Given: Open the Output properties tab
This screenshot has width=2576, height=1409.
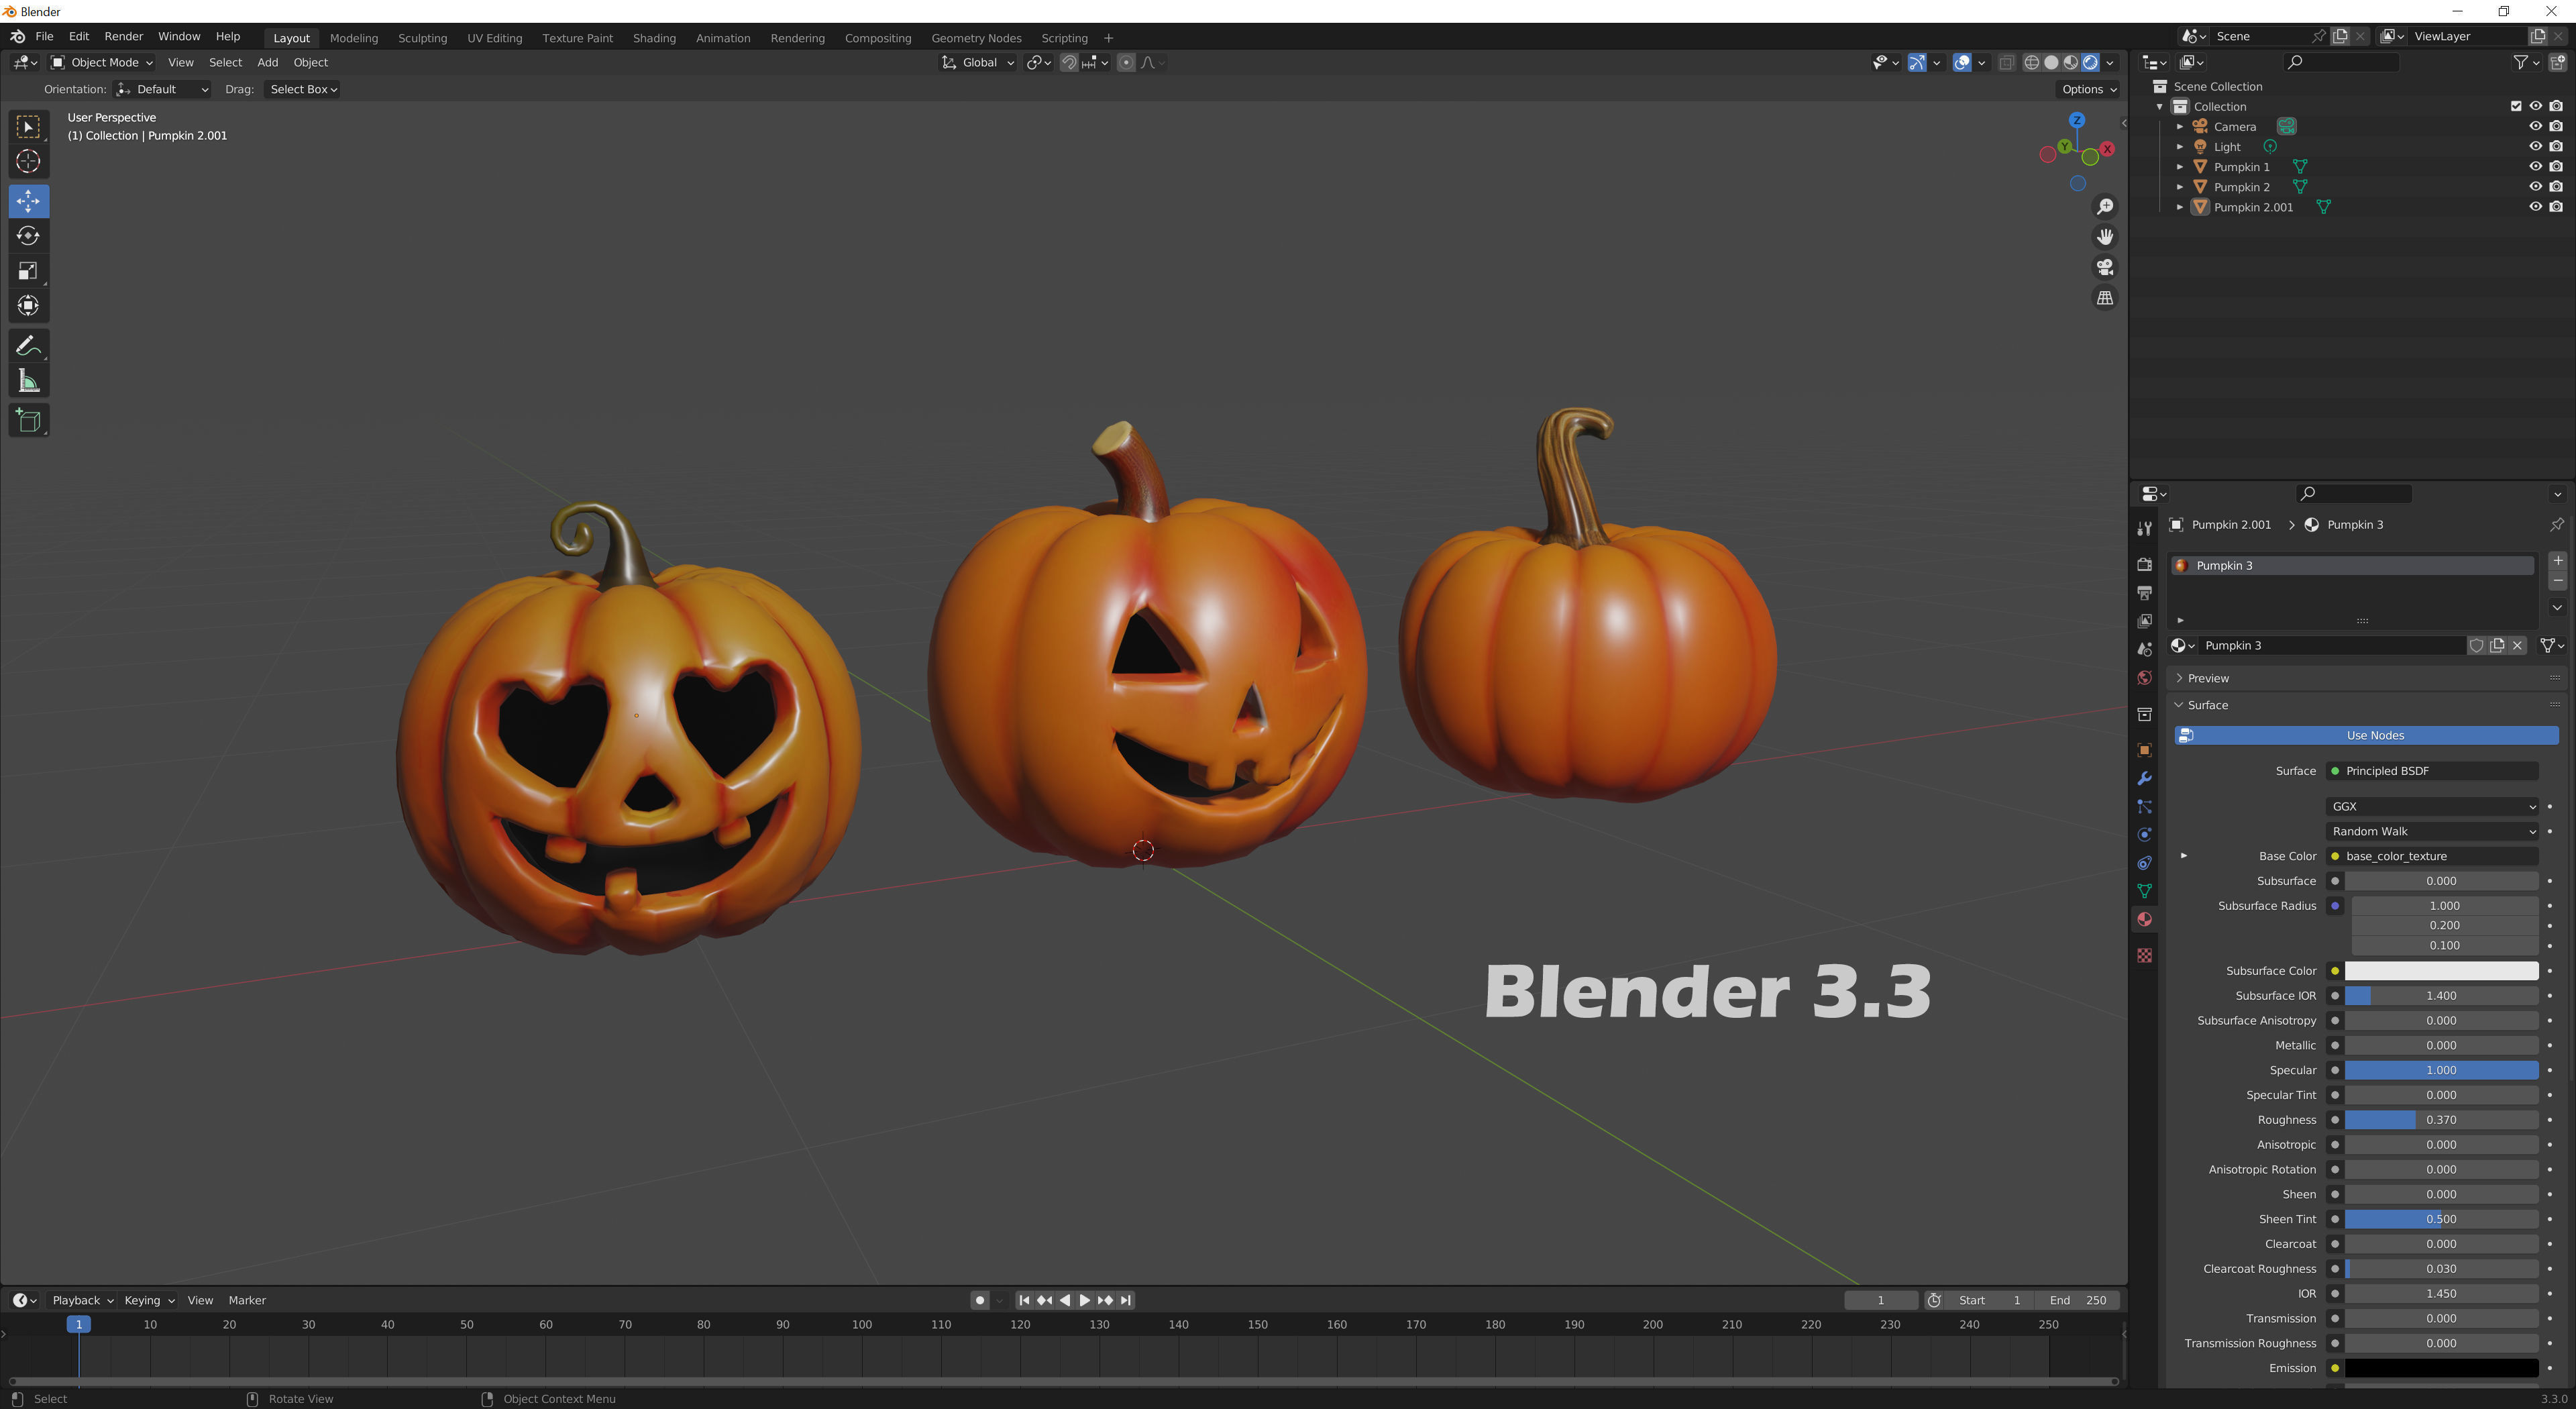Looking at the screenshot, I should click(2144, 593).
